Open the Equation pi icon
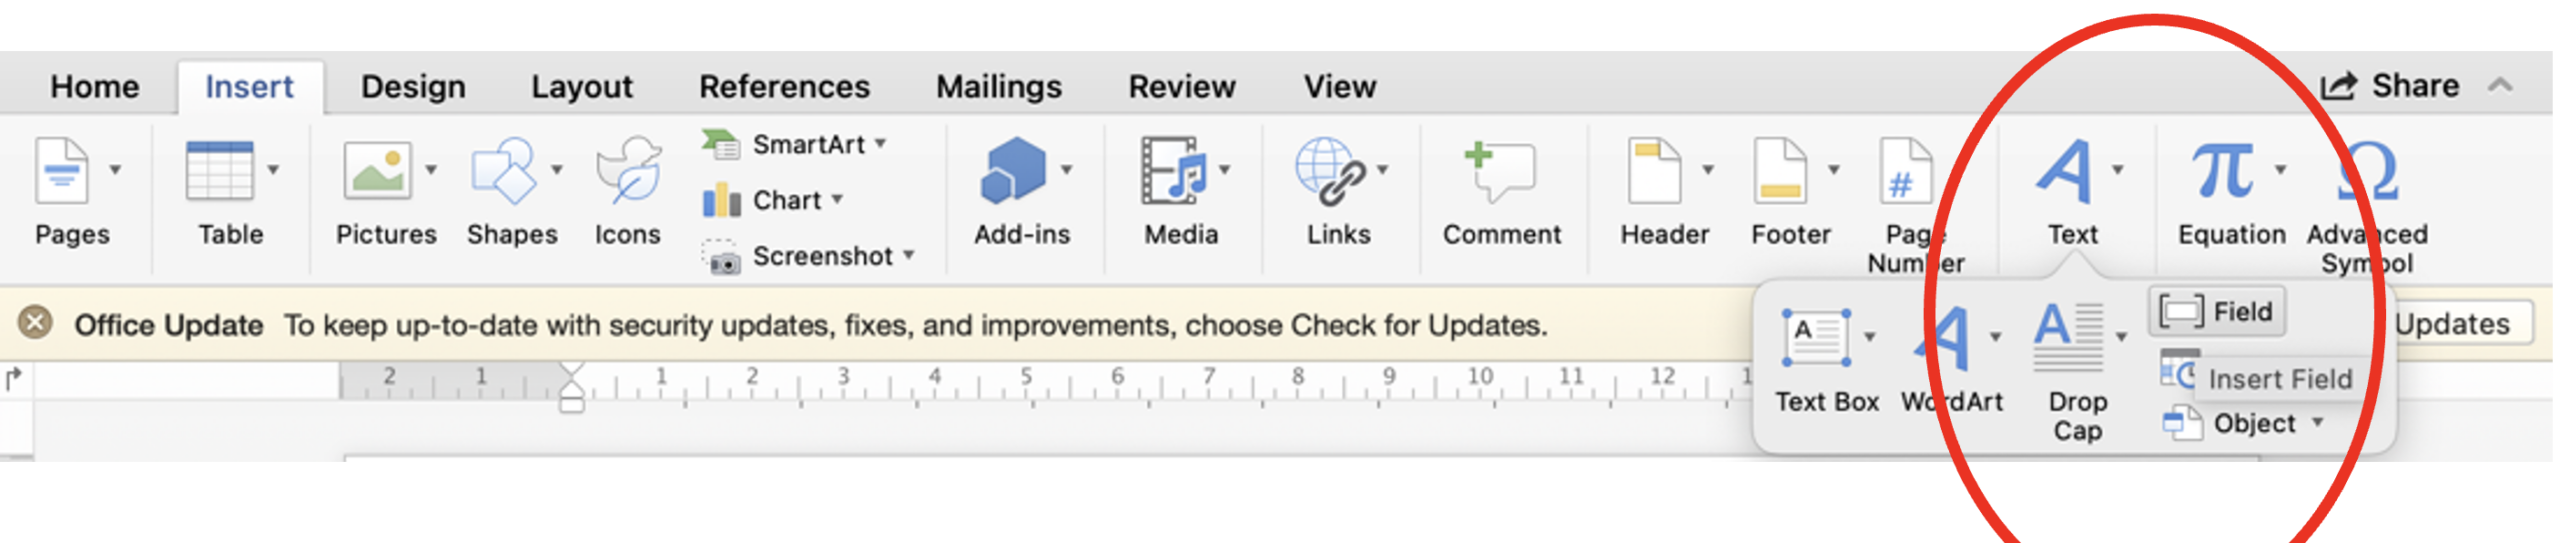Screen dimensions: 2560x543 [x=2222, y=170]
